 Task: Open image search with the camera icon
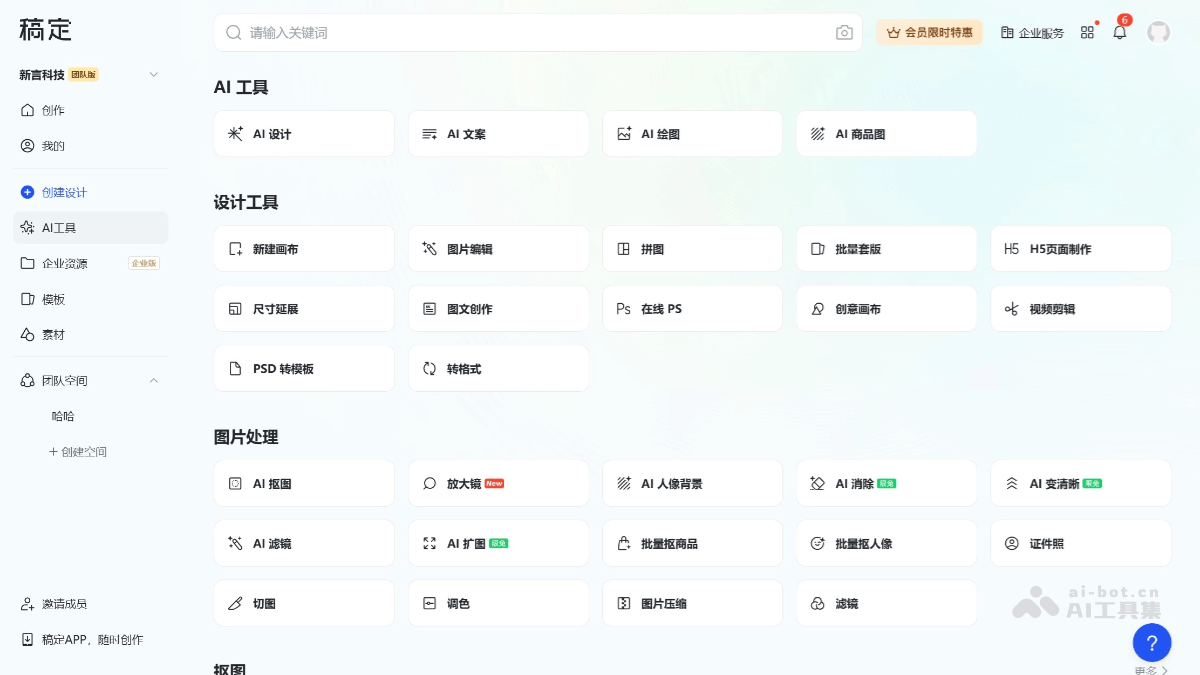point(844,32)
